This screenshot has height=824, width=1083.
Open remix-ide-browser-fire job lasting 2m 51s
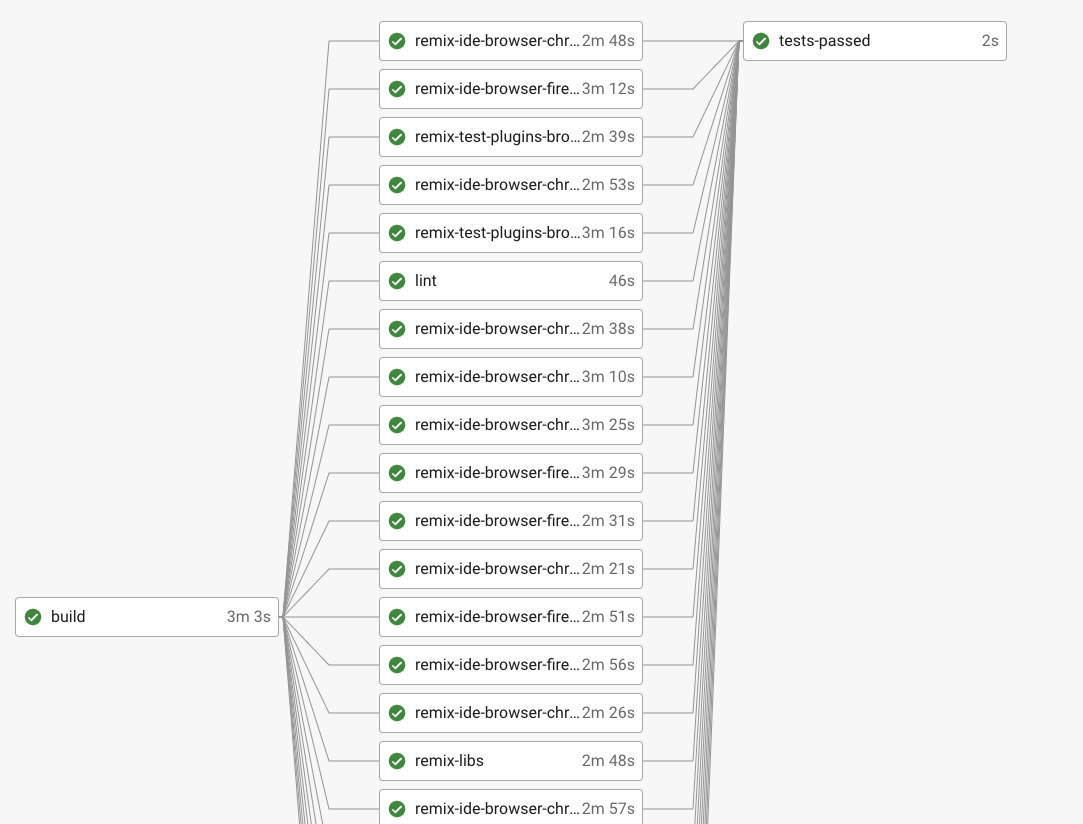[511, 617]
